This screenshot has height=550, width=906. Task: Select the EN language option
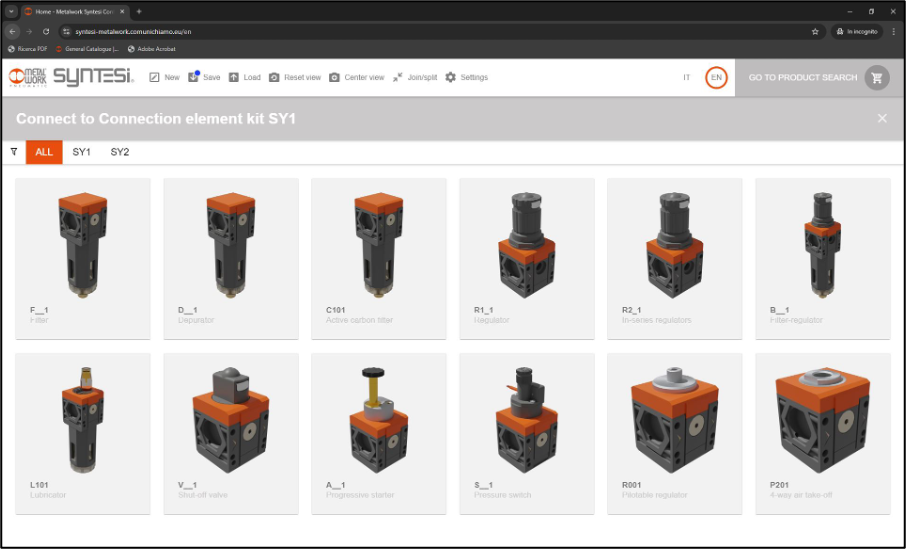(716, 77)
